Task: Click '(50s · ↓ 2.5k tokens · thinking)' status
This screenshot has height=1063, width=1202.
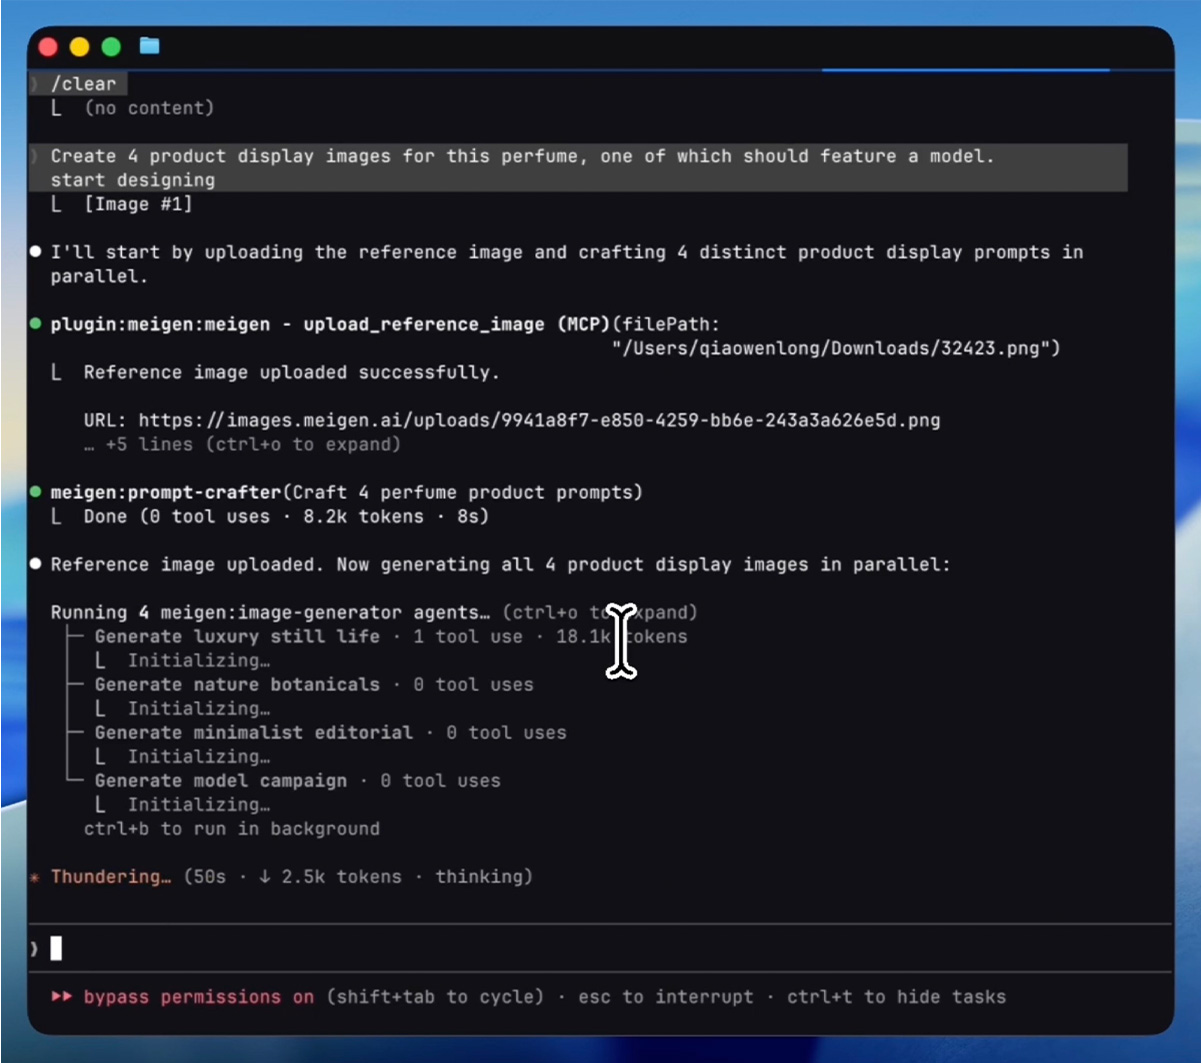Action: (358, 876)
